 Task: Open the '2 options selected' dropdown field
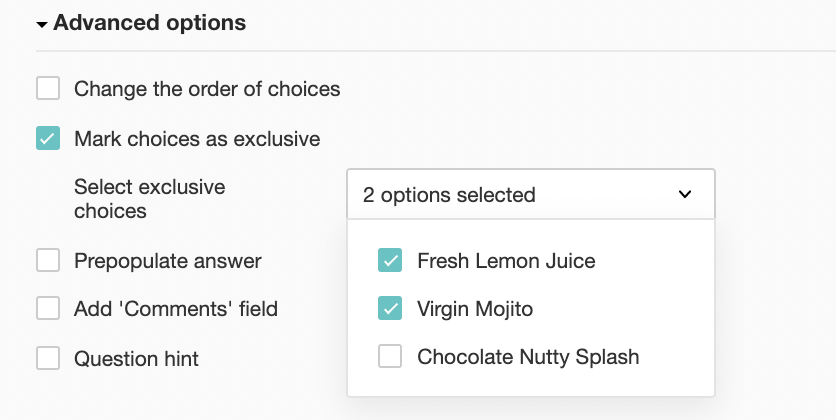(x=520, y=195)
